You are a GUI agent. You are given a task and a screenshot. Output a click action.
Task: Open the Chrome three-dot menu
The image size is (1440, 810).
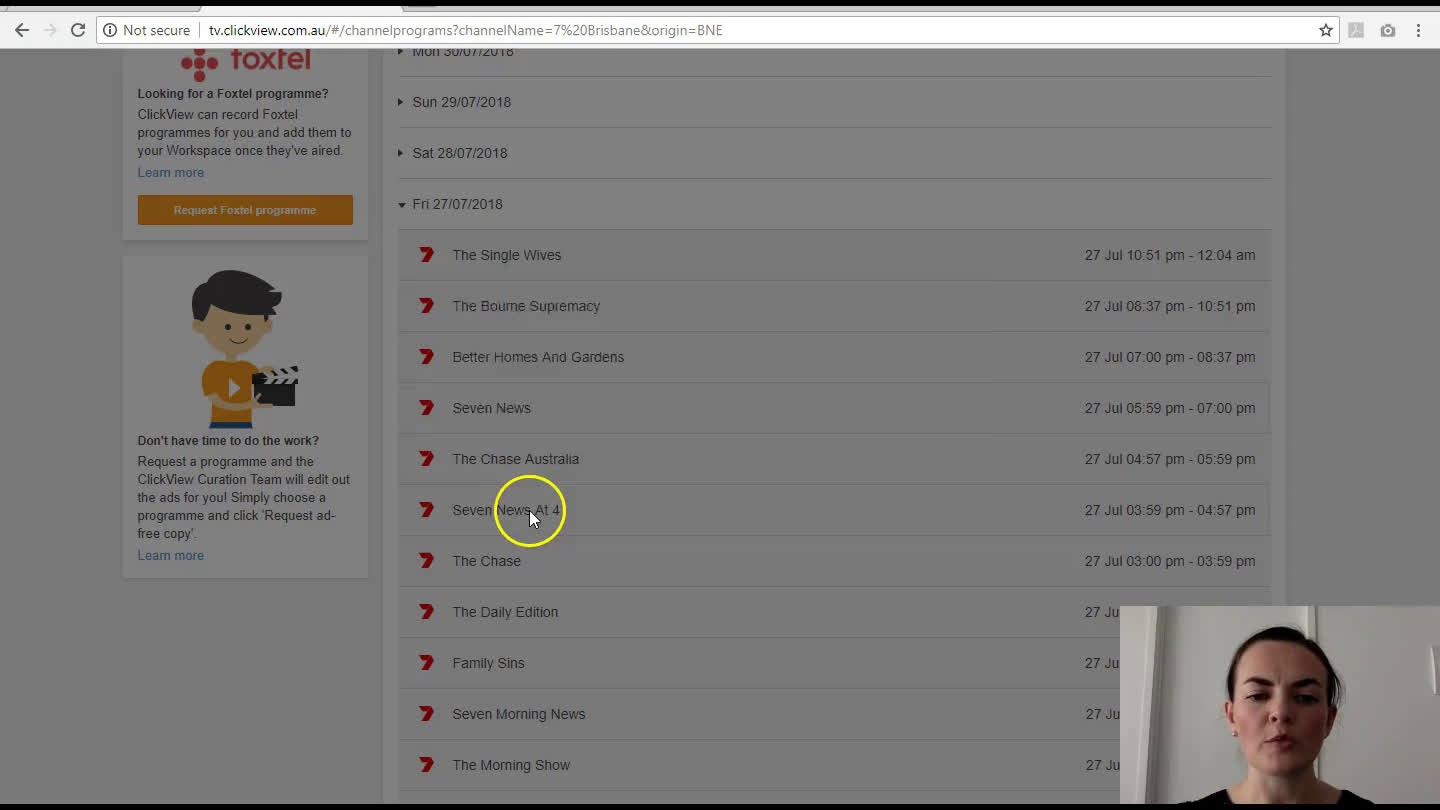[x=1419, y=30]
